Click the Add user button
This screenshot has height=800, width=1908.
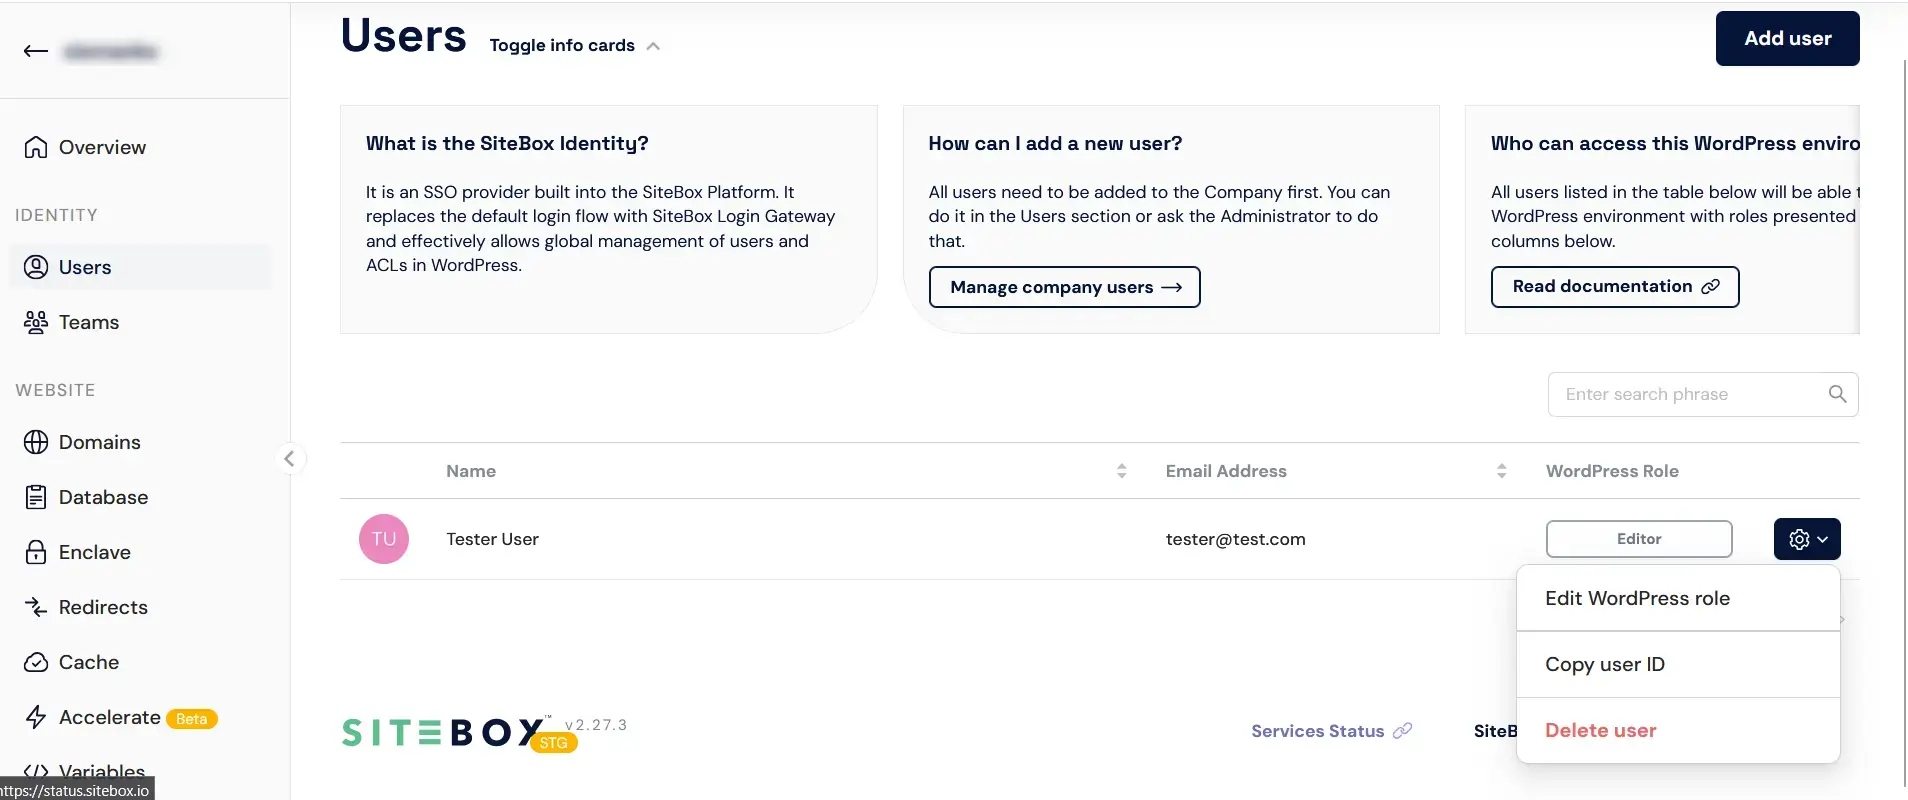[x=1787, y=38]
